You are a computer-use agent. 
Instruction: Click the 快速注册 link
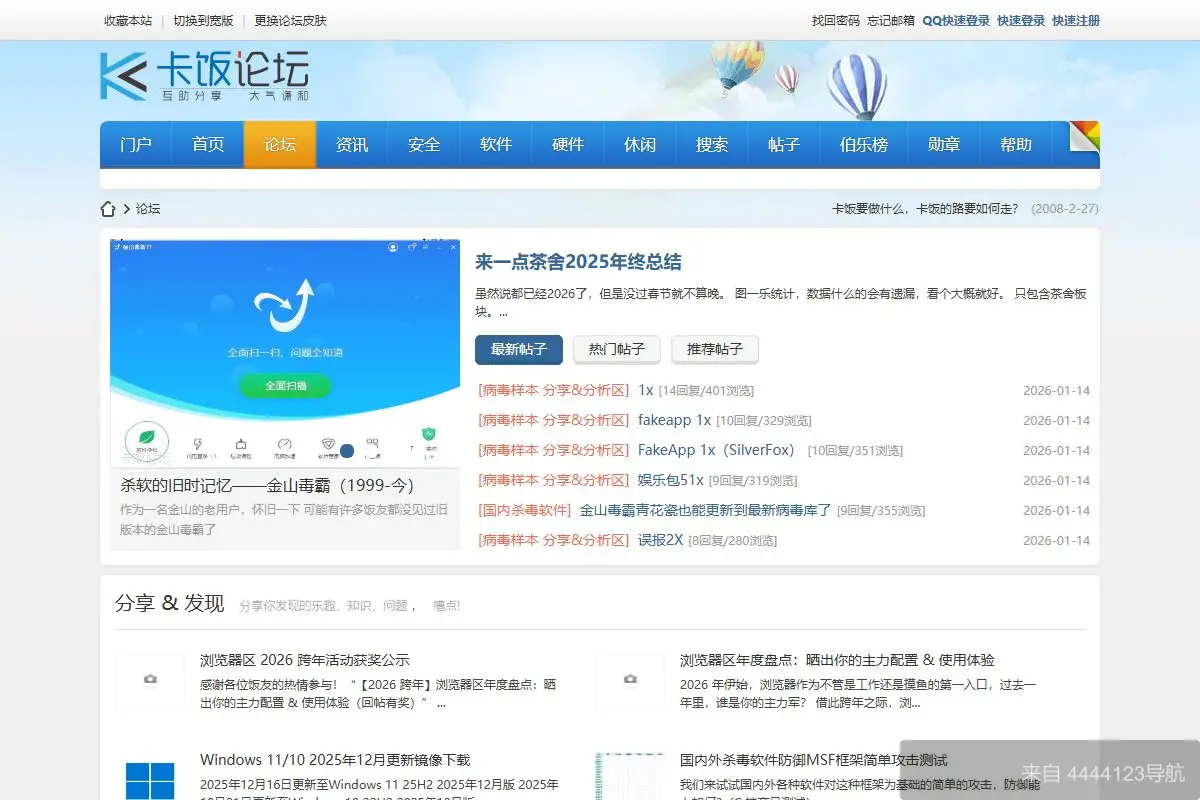[1075, 20]
